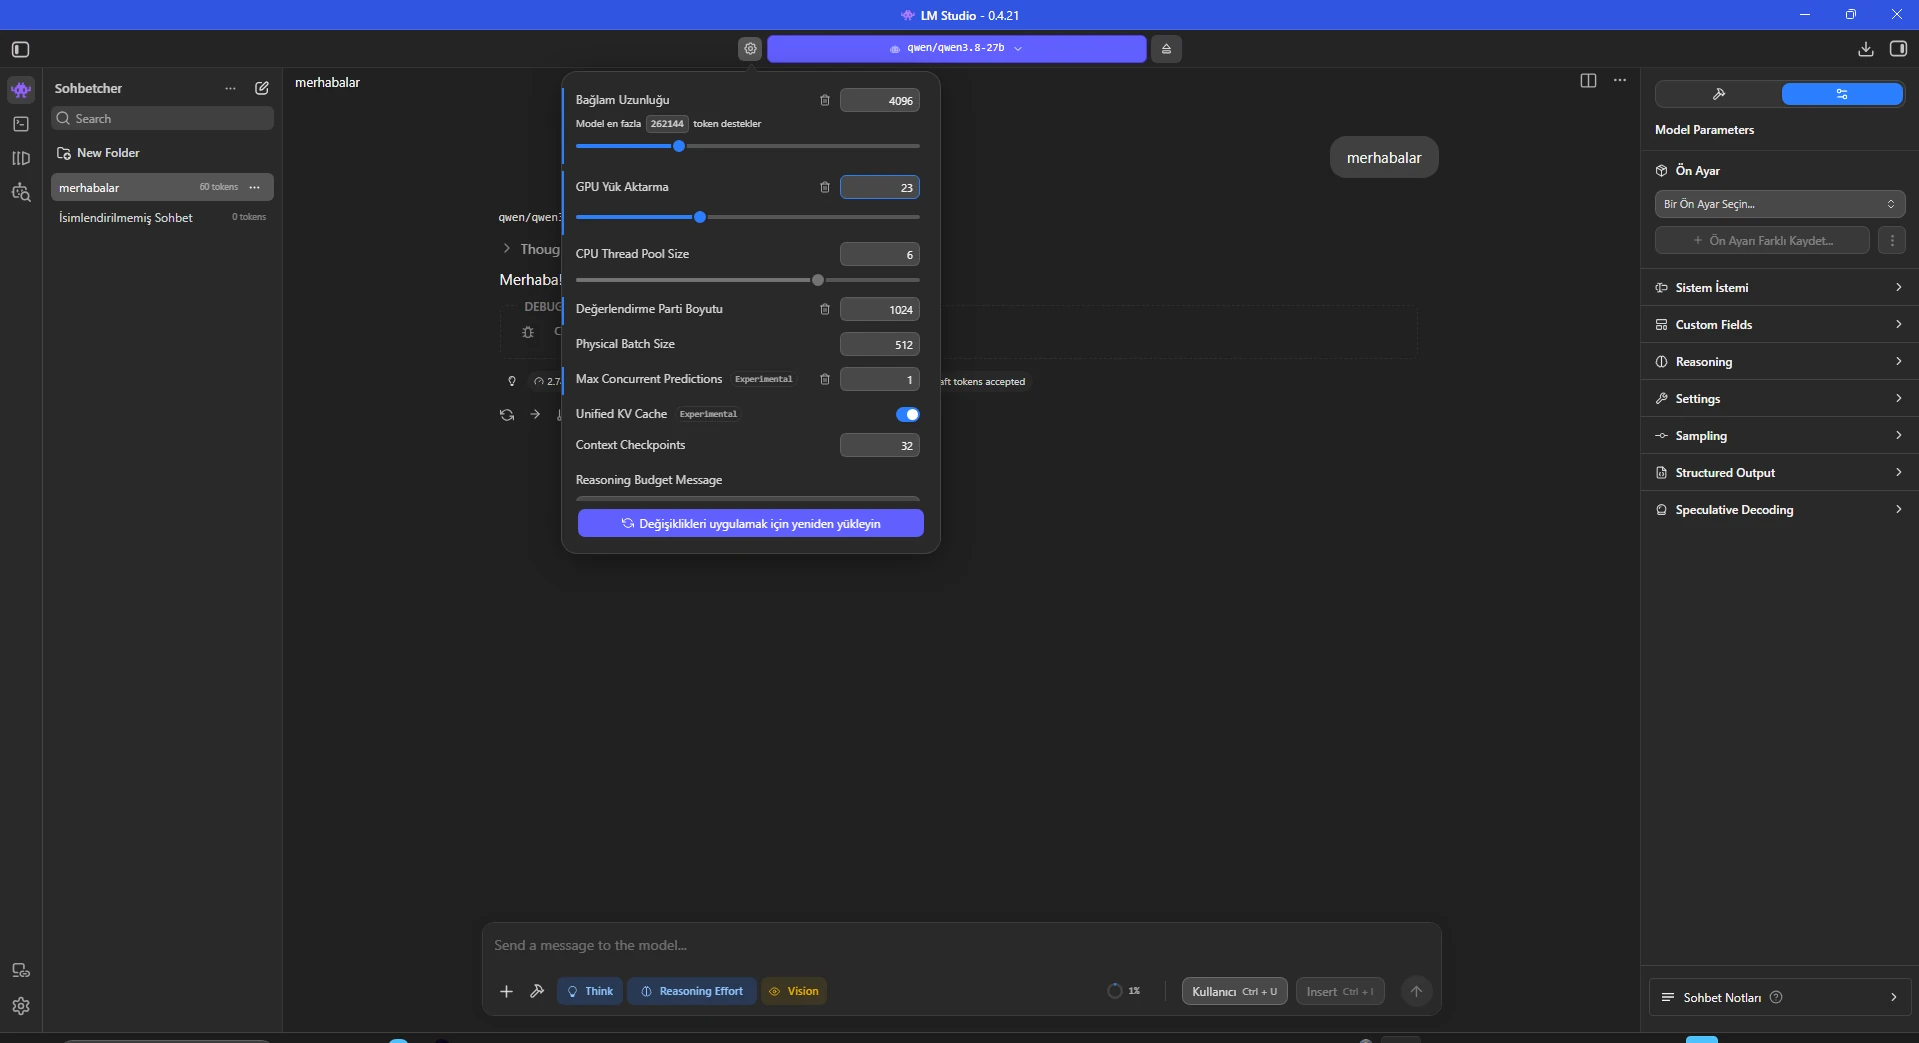This screenshot has width=1919, height=1043.
Task: Click the GPU Yük Aktarma value field
Action: 880,187
